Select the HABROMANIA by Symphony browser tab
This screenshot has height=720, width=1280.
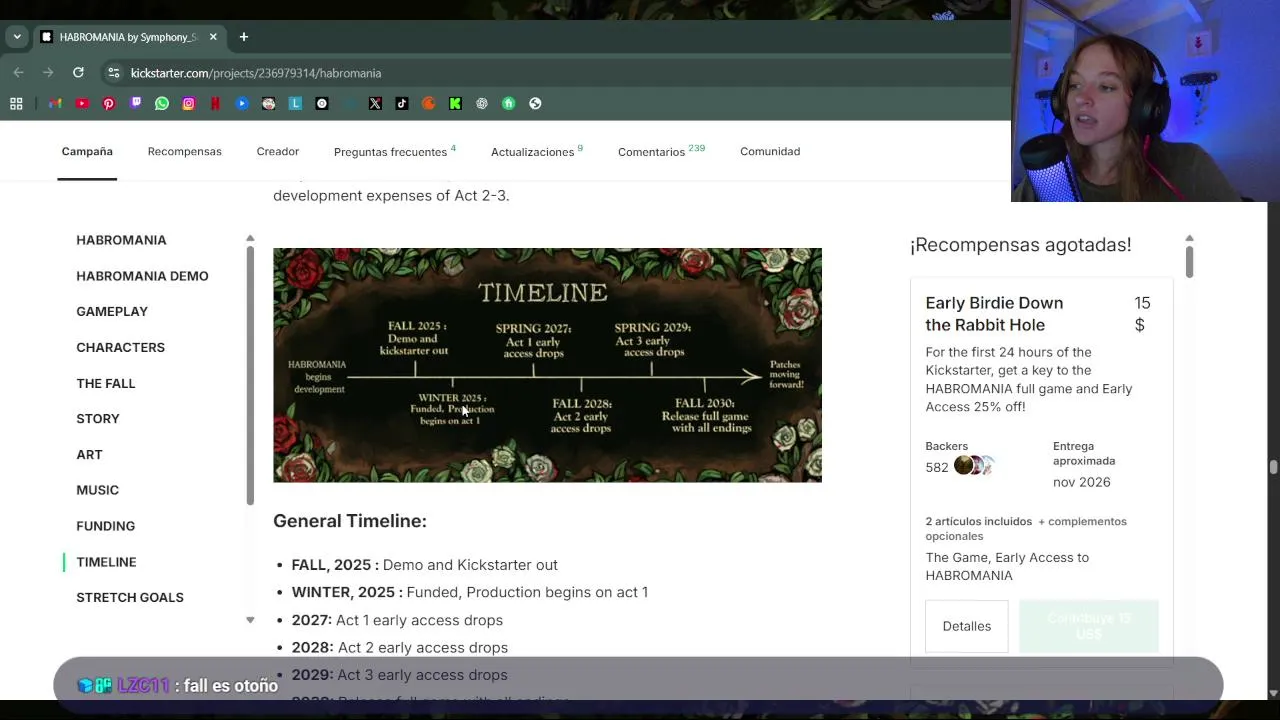tap(130, 37)
